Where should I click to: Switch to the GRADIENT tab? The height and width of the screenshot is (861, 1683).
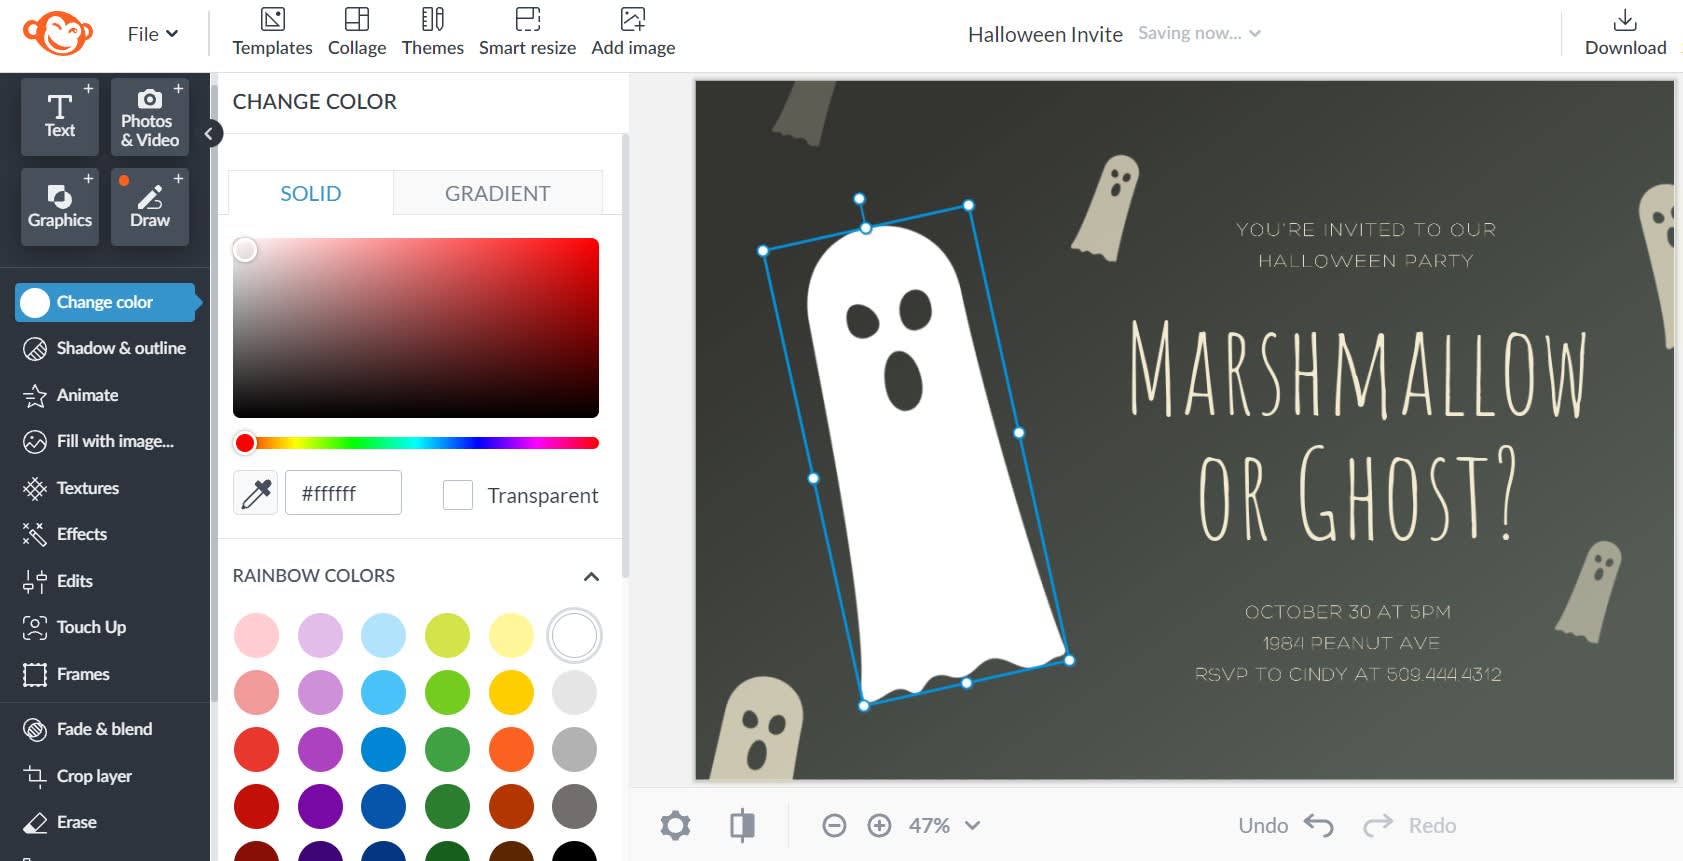coord(497,193)
